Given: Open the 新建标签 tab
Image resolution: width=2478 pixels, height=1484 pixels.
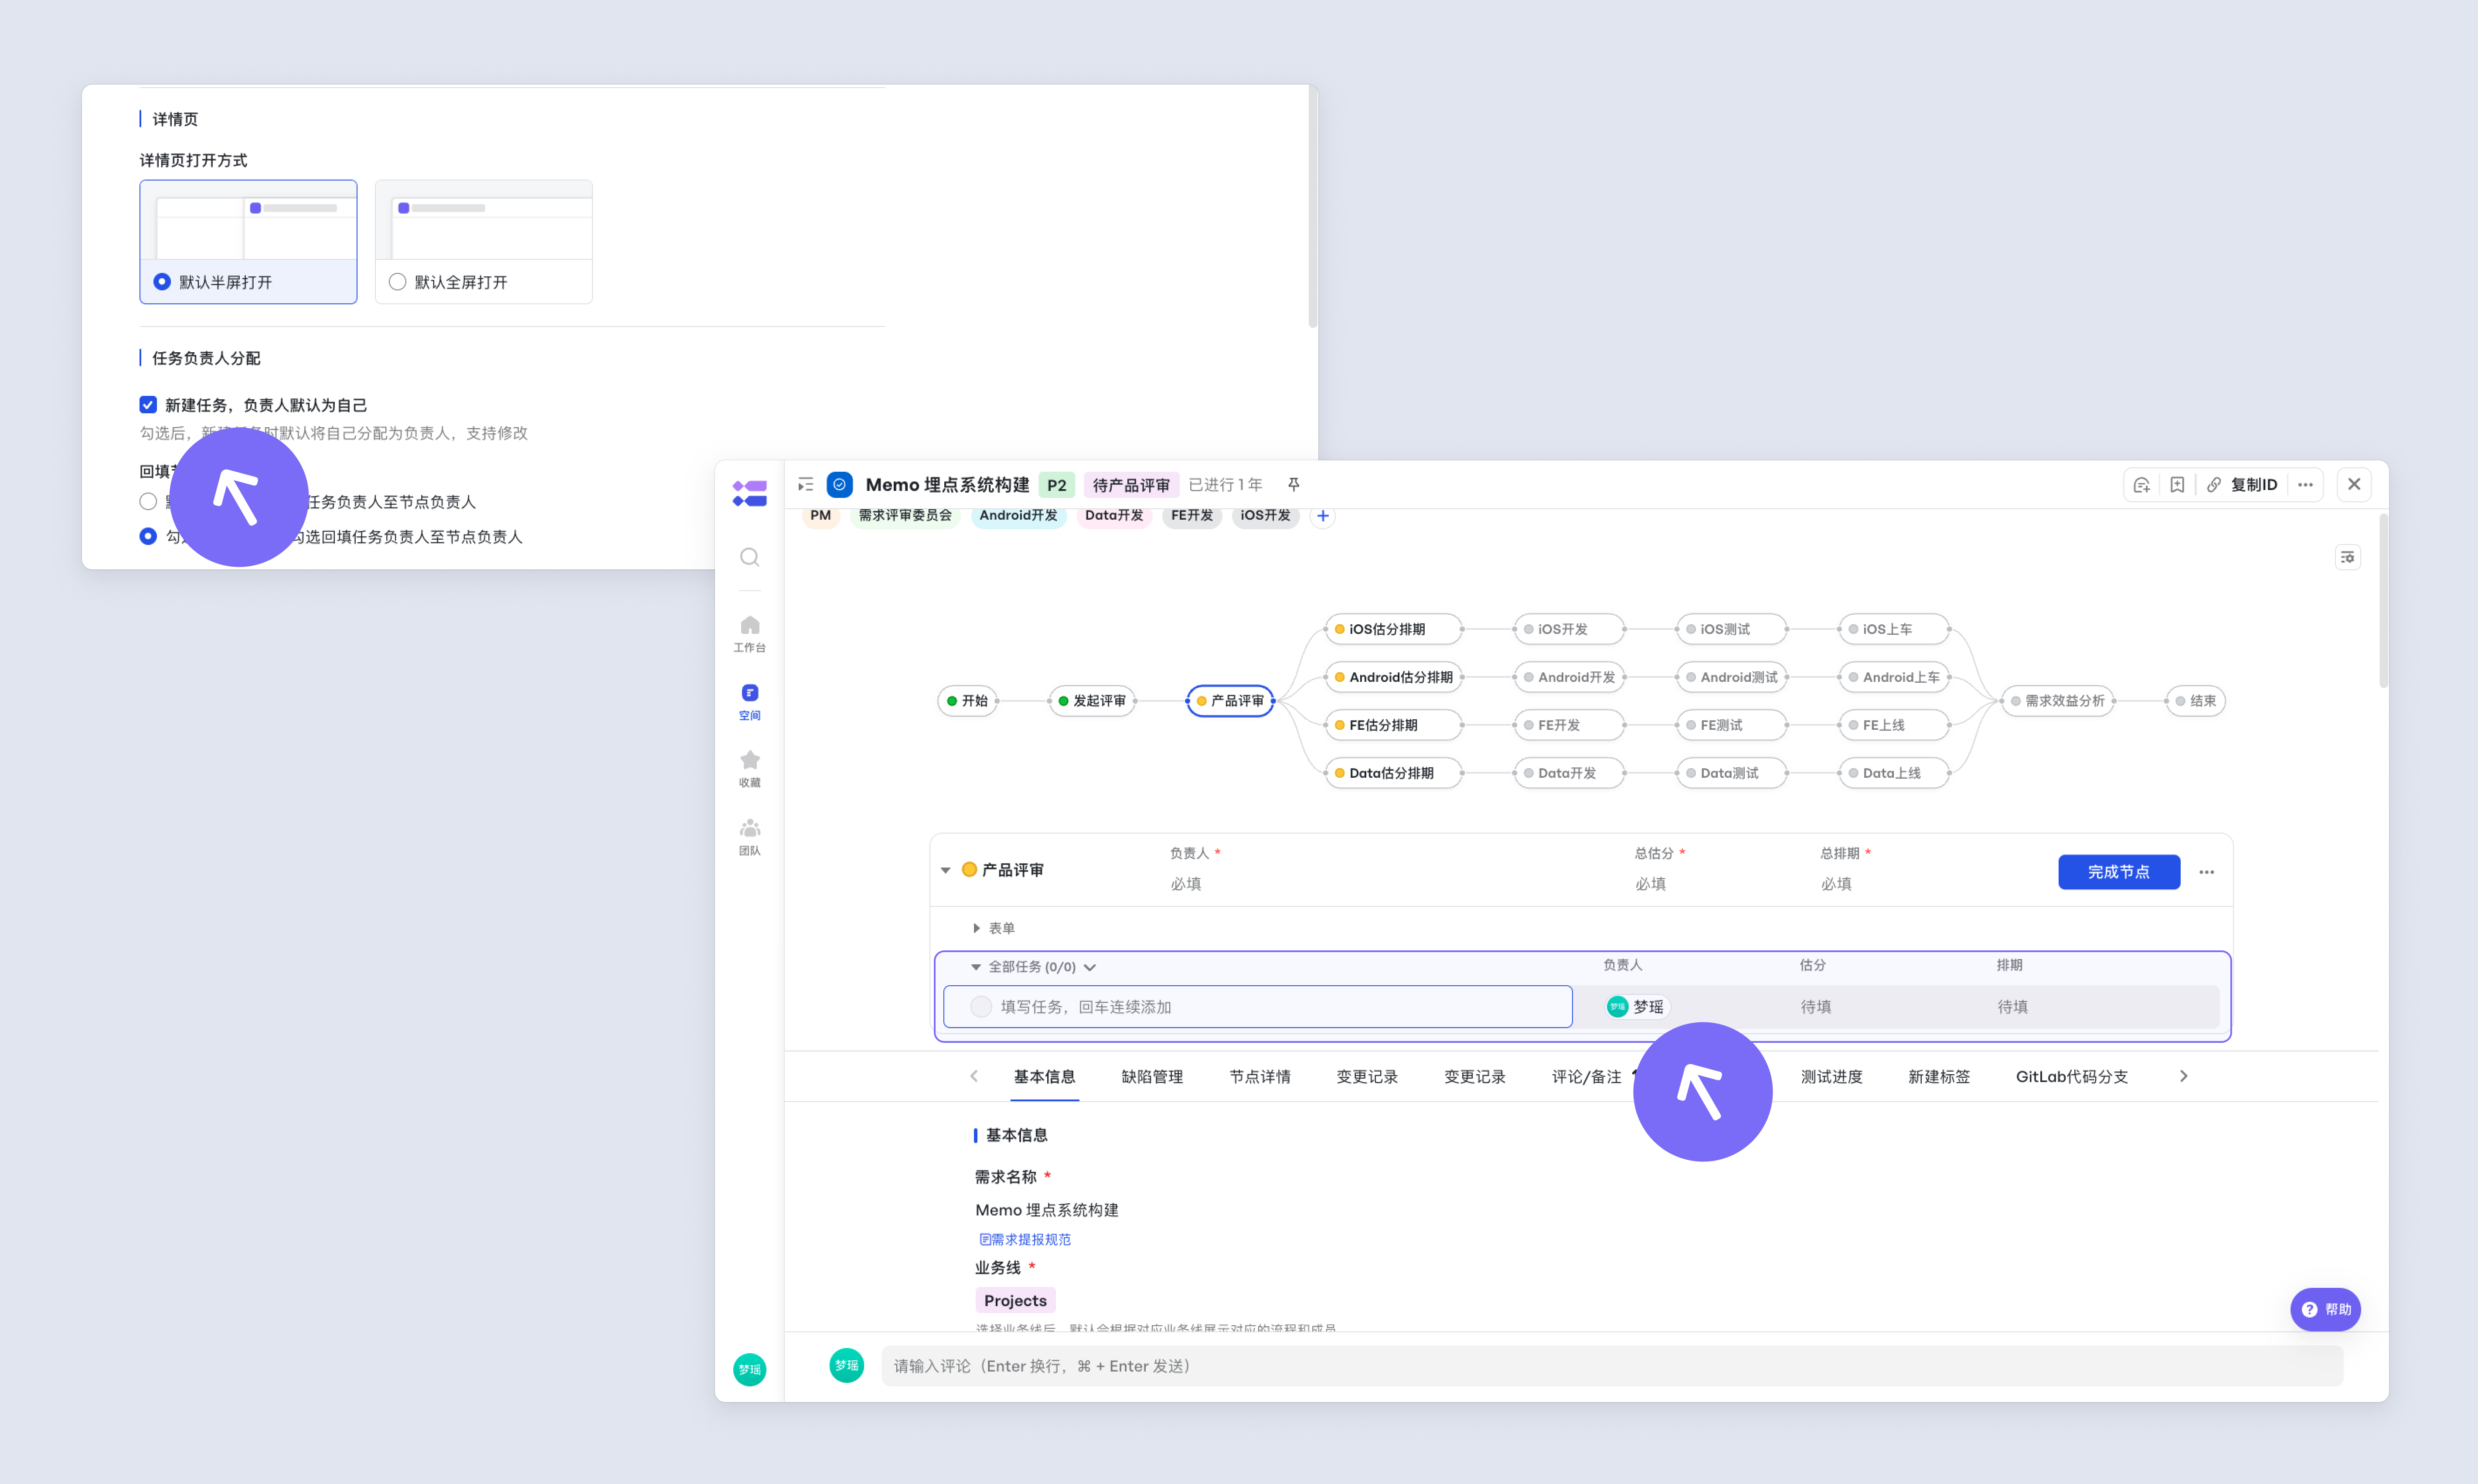Looking at the screenshot, I should click(1939, 1077).
